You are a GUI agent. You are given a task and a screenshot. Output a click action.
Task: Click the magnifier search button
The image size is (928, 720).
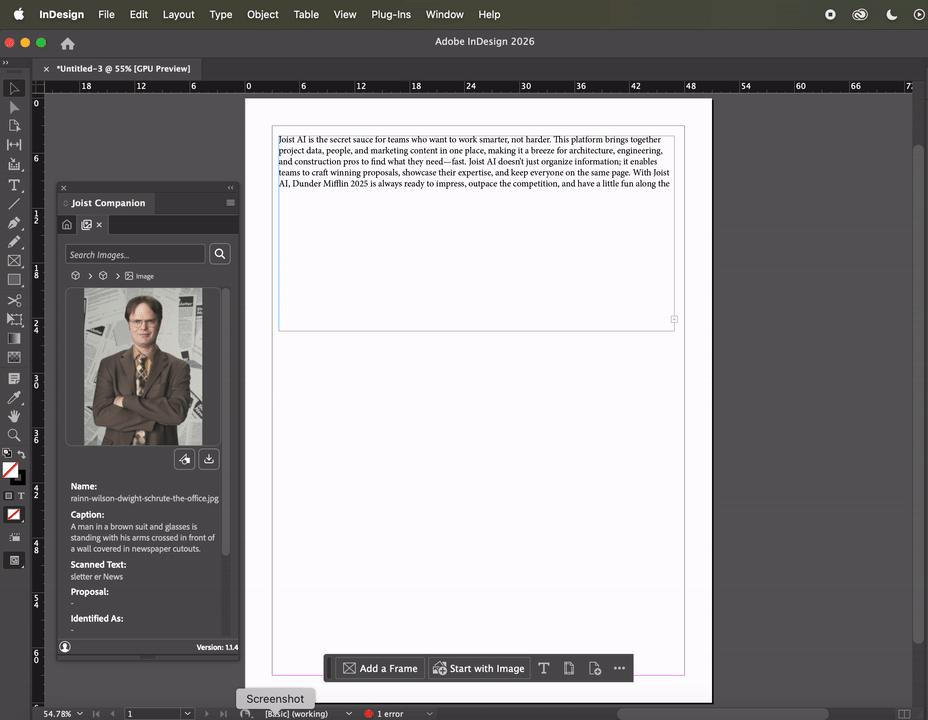[x=220, y=254]
